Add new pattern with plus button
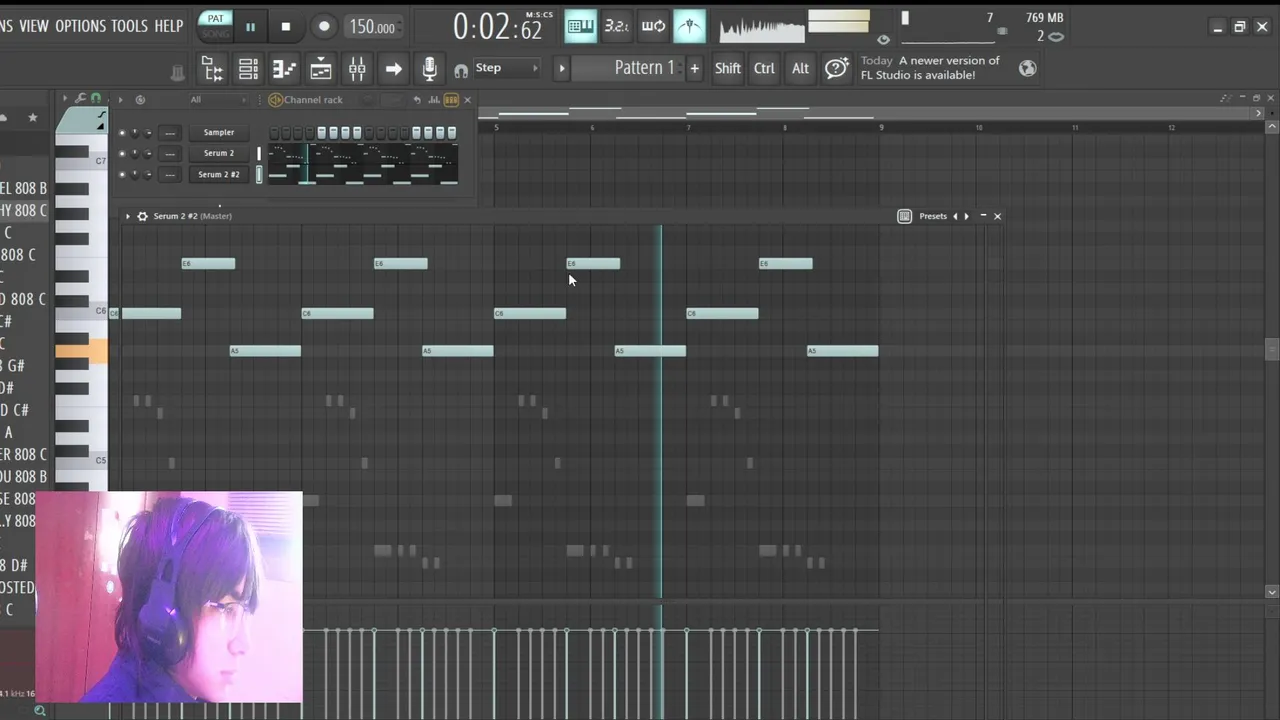 point(694,68)
